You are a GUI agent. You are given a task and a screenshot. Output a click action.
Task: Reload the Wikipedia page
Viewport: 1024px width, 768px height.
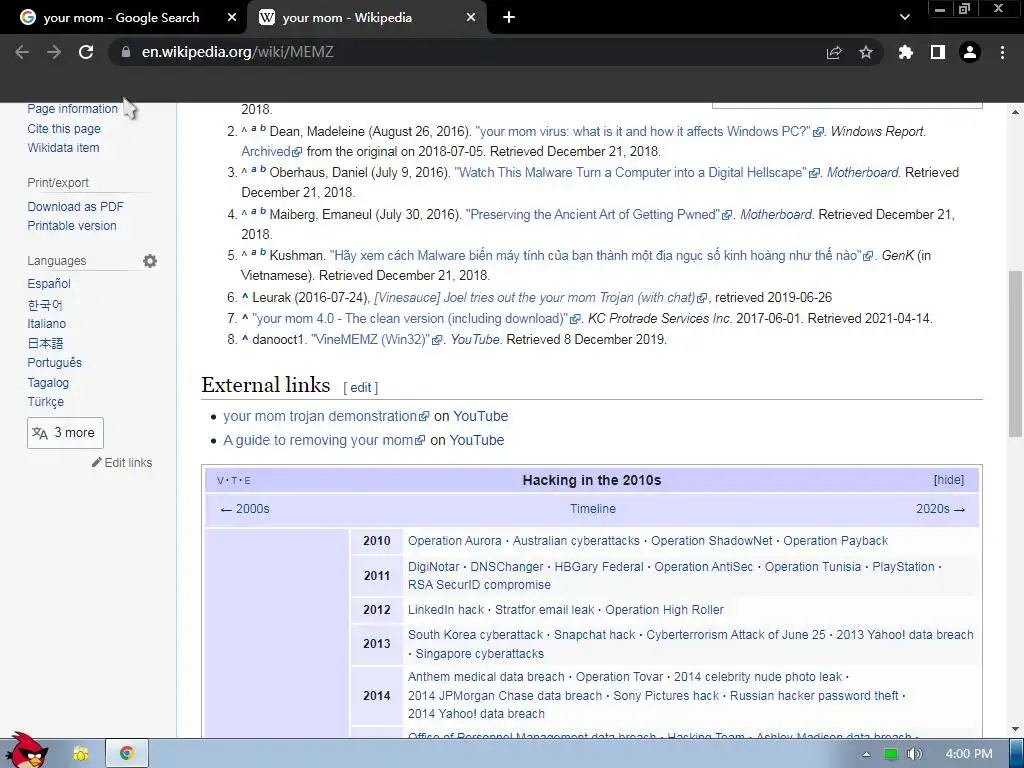[86, 52]
